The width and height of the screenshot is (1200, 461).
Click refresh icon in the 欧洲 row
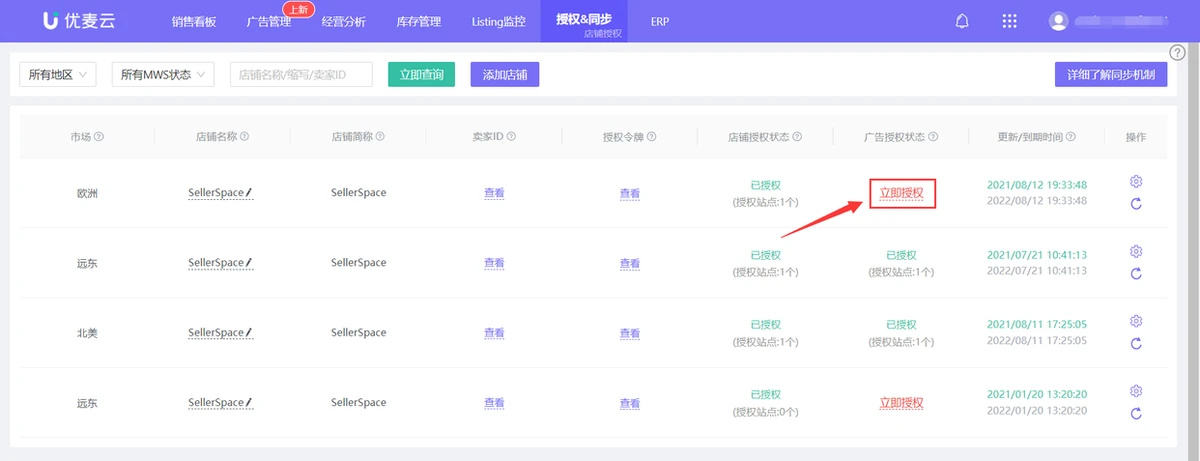[1136, 204]
